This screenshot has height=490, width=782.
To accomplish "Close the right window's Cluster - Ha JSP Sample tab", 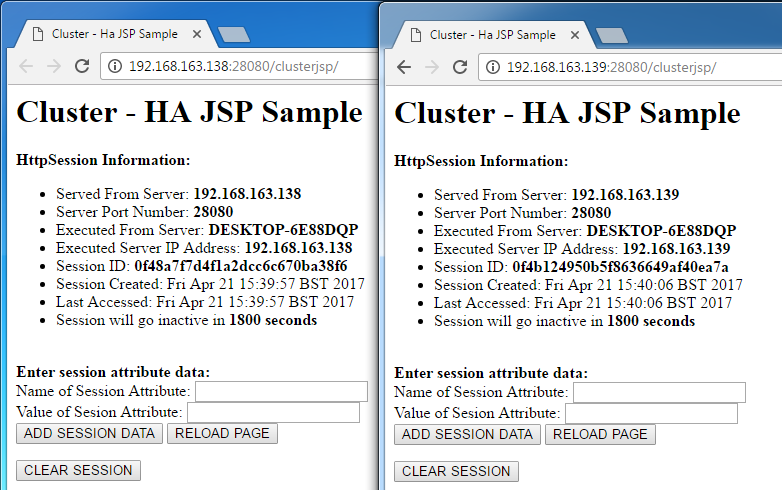I will click(575, 34).
